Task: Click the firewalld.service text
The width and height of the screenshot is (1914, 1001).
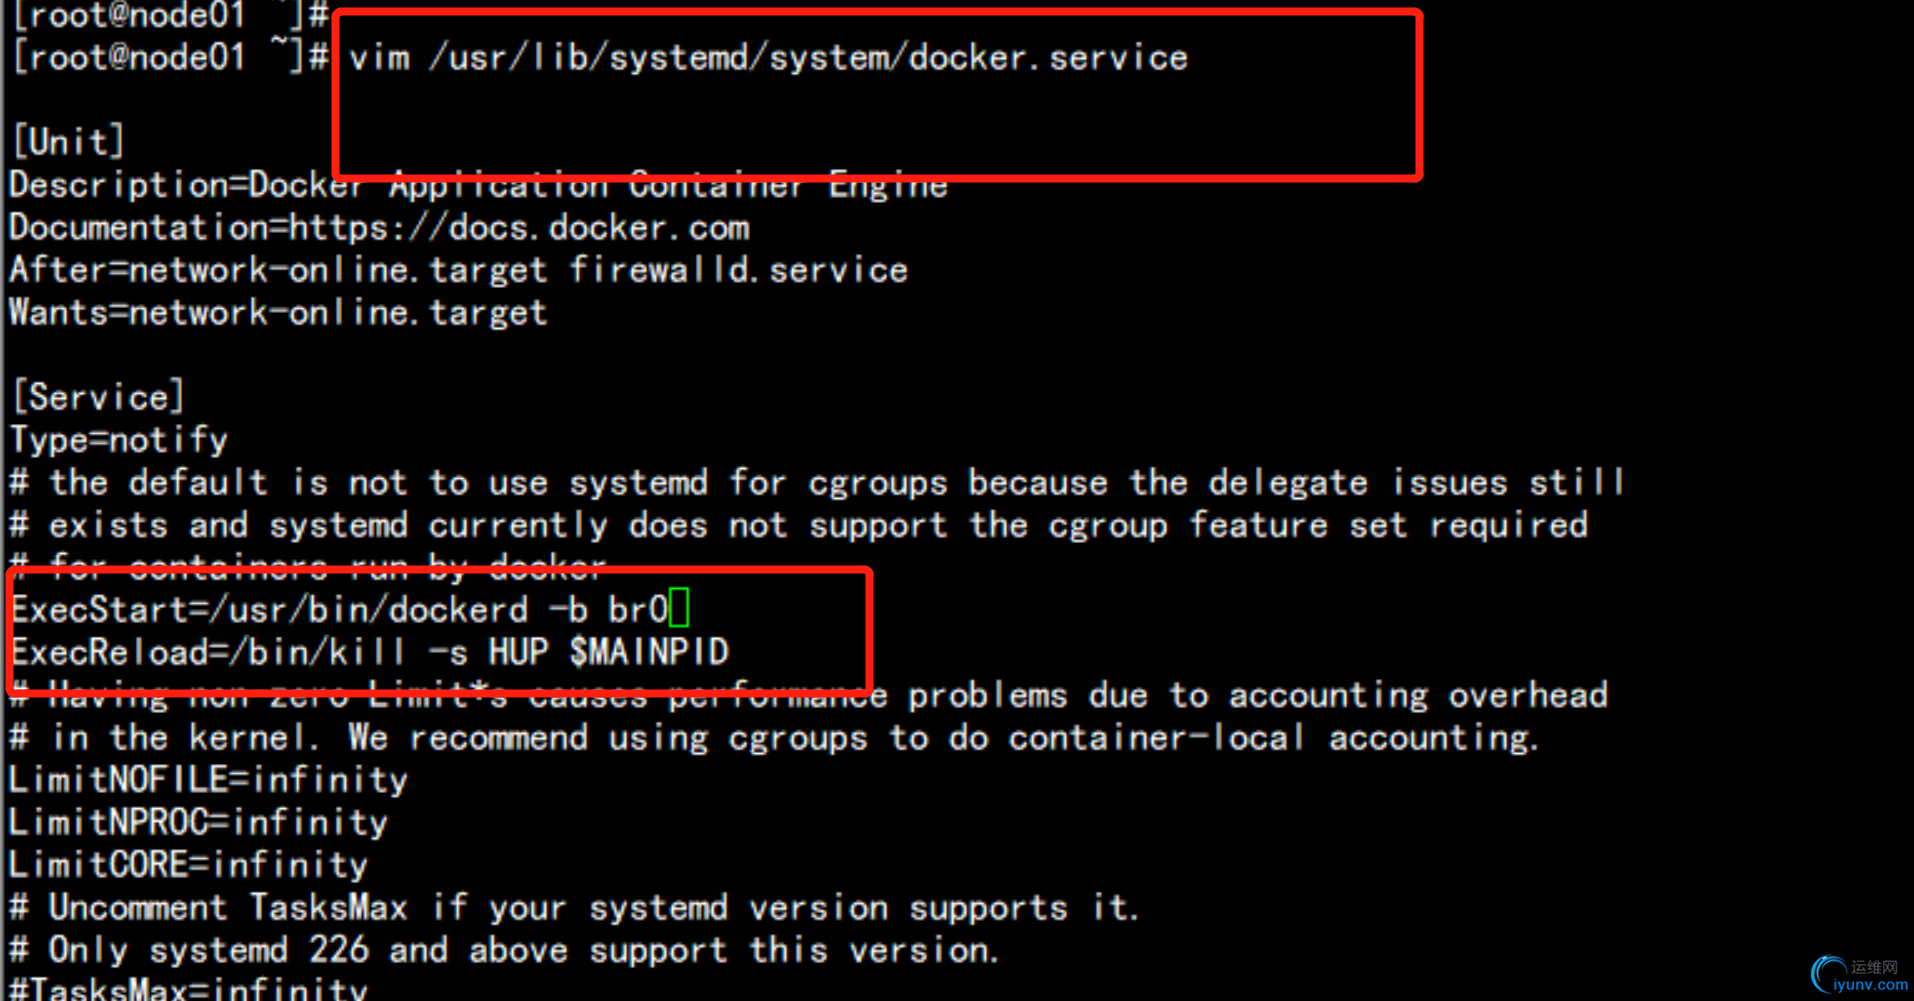Action: pyautogui.click(x=738, y=271)
